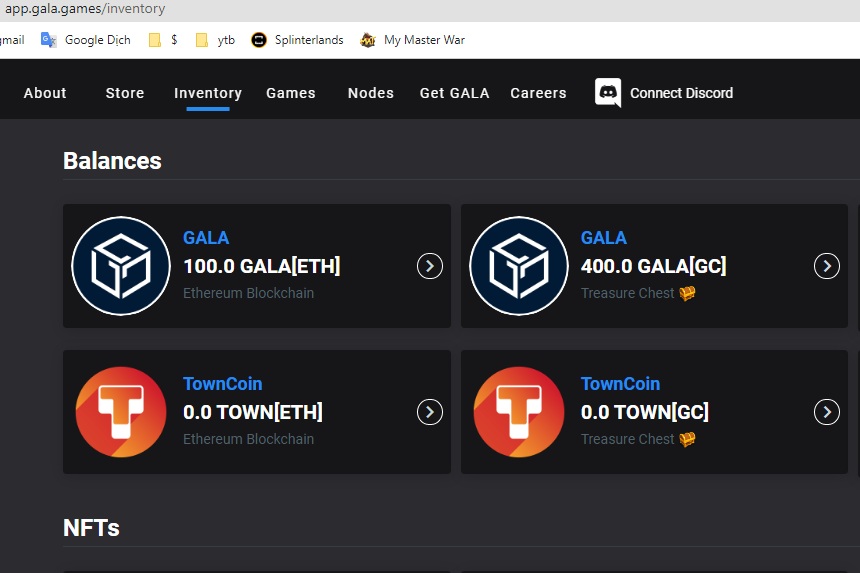Click the address bar showing app.gala.games/inventory
The image size is (860, 573).
click(x=84, y=9)
